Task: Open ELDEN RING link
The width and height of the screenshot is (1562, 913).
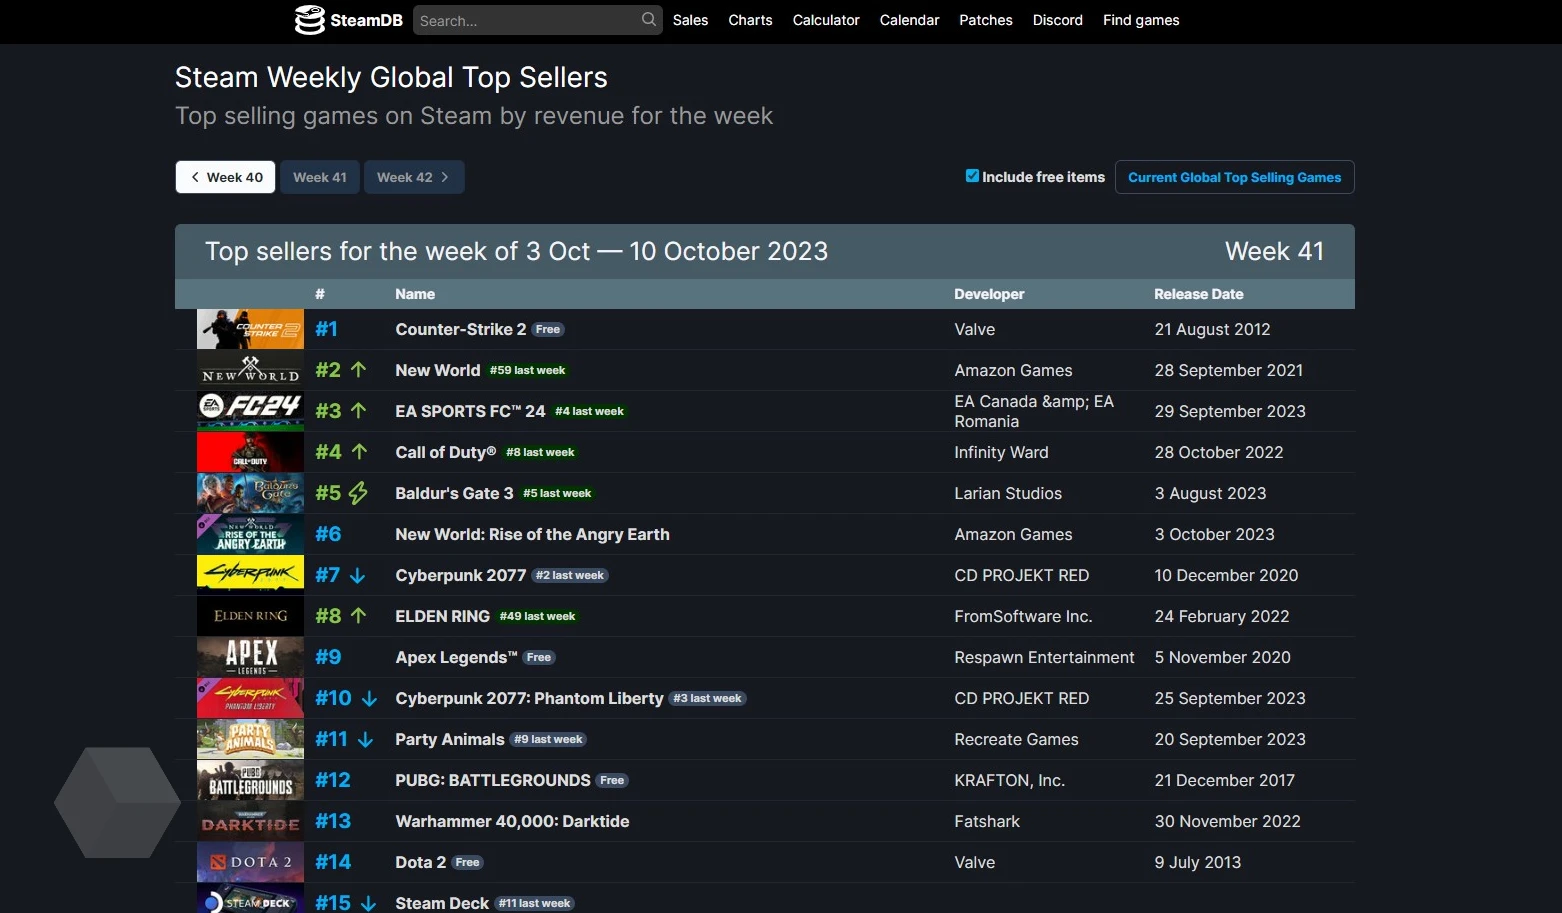Action: click(442, 616)
